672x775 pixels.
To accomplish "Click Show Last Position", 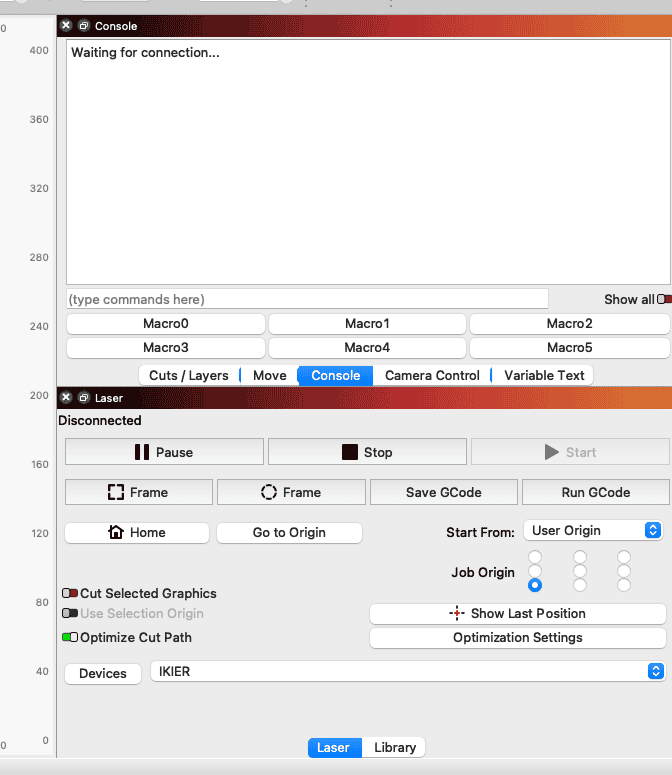I will pos(517,613).
